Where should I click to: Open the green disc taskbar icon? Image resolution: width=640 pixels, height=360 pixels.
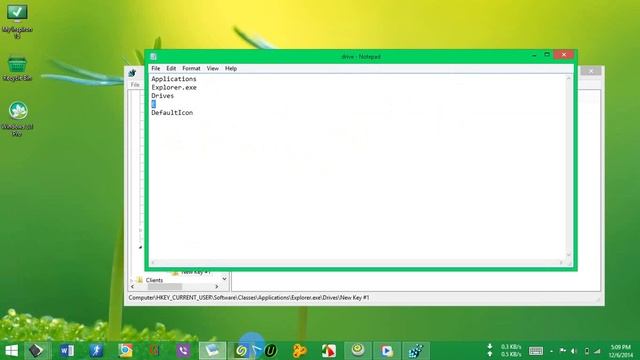tap(358, 351)
